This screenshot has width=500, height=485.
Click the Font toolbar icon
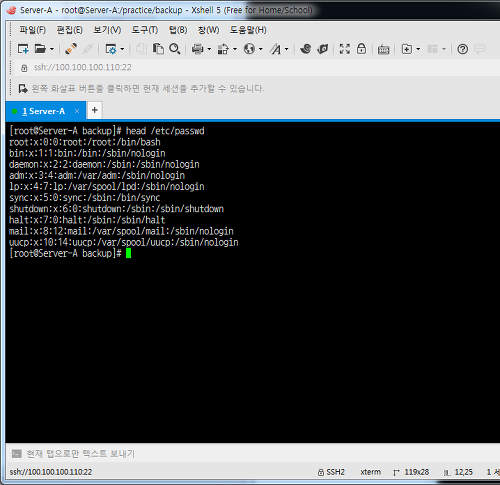pyautogui.click(x=276, y=49)
